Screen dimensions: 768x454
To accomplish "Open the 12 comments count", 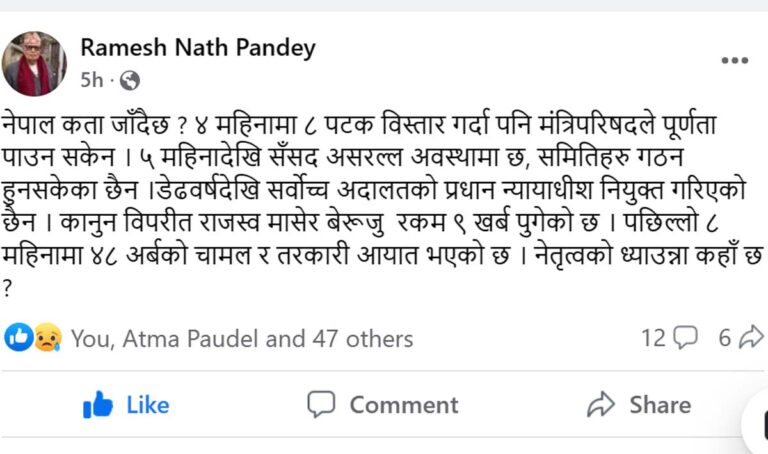I will pos(653,338).
